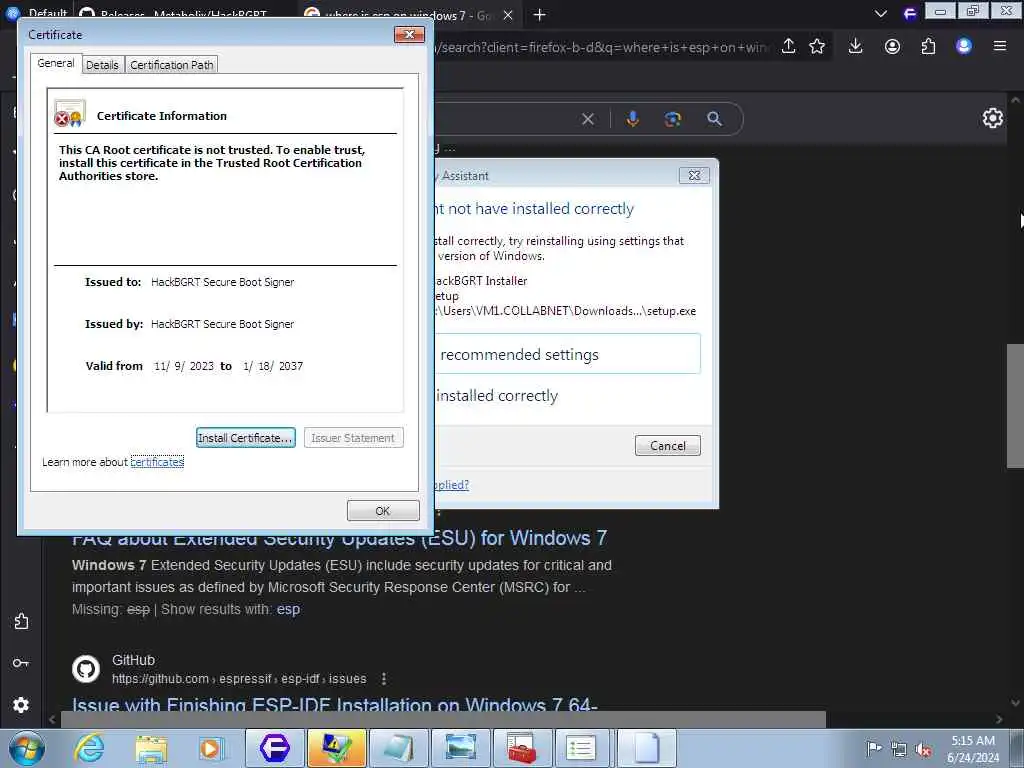
Task: Open the certificates help link
Action: pos(157,462)
